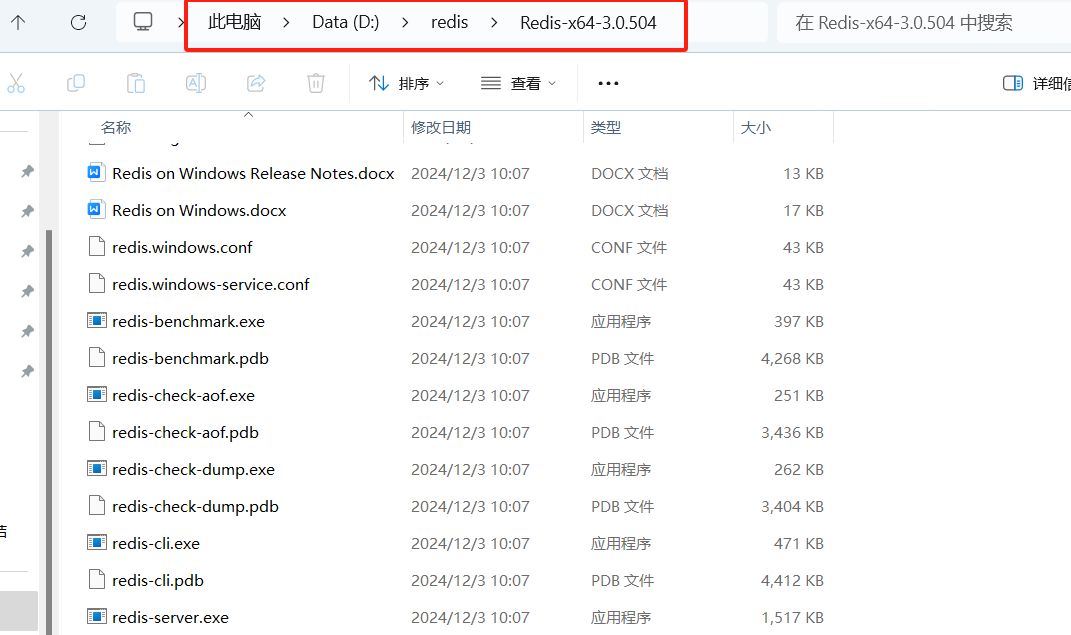Viewport: 1071px width, 635px height.
Task: Go up one level using the up arrow
Action: (x=18, y=21)
